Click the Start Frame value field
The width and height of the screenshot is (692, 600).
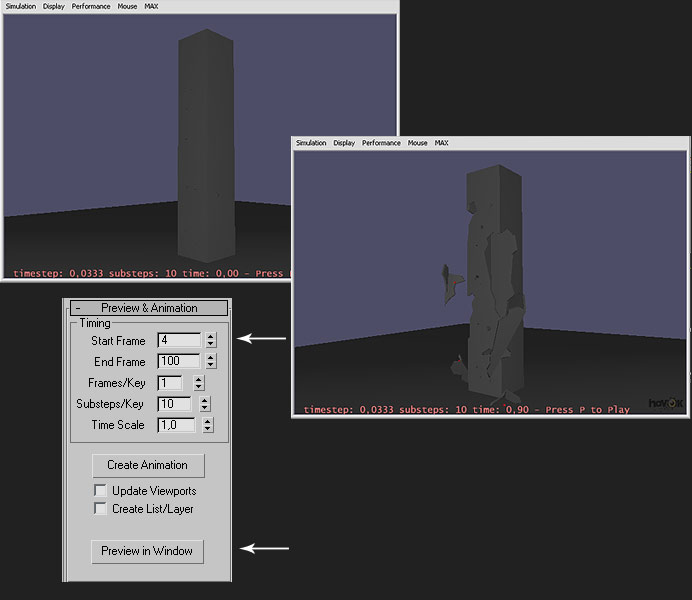coord(179,340)
